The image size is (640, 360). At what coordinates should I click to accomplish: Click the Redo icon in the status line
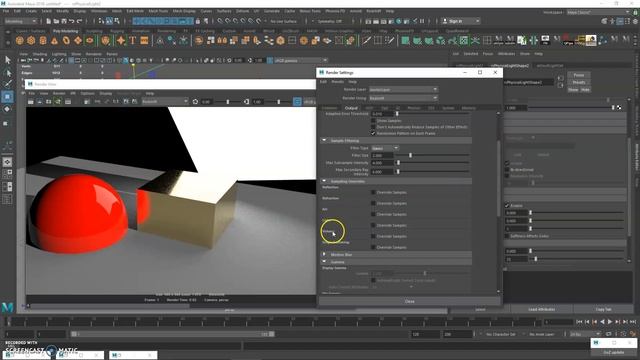click(79, 21)
